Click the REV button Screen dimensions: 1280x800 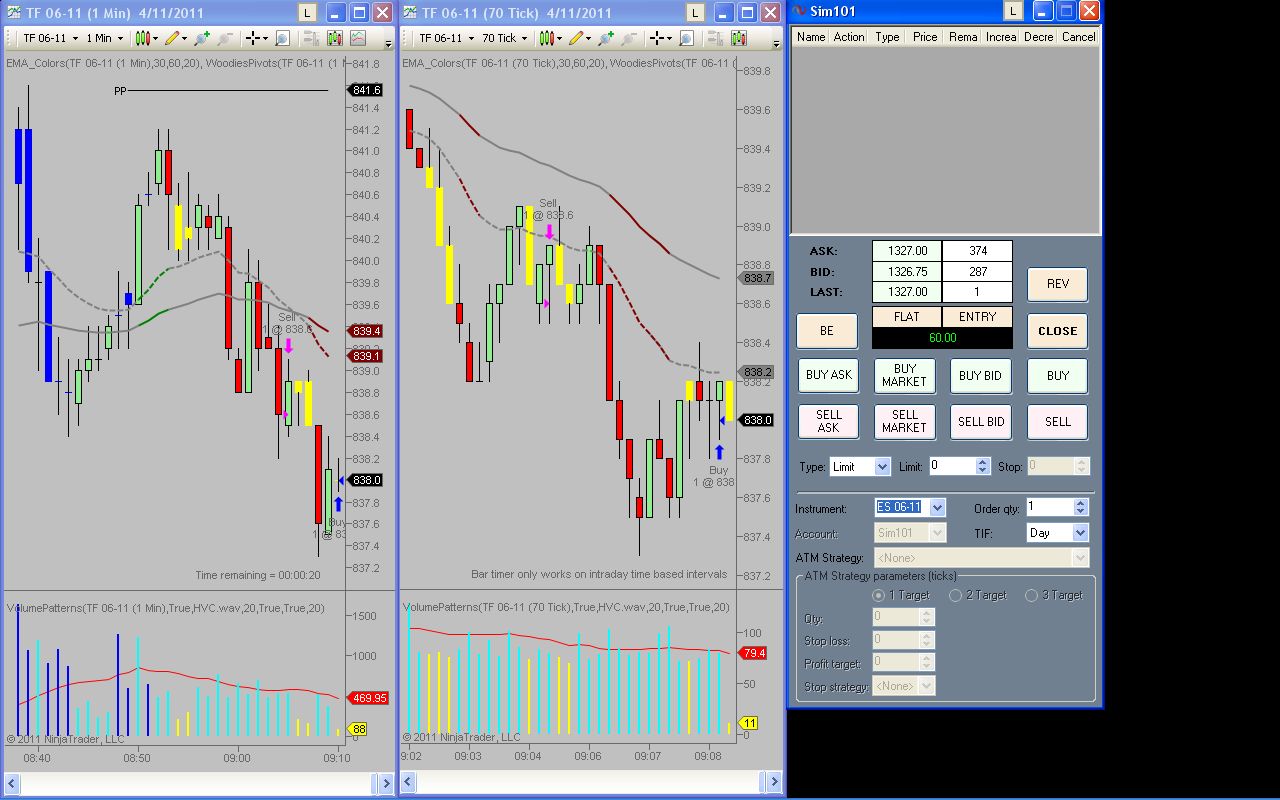pos(1057,284)
